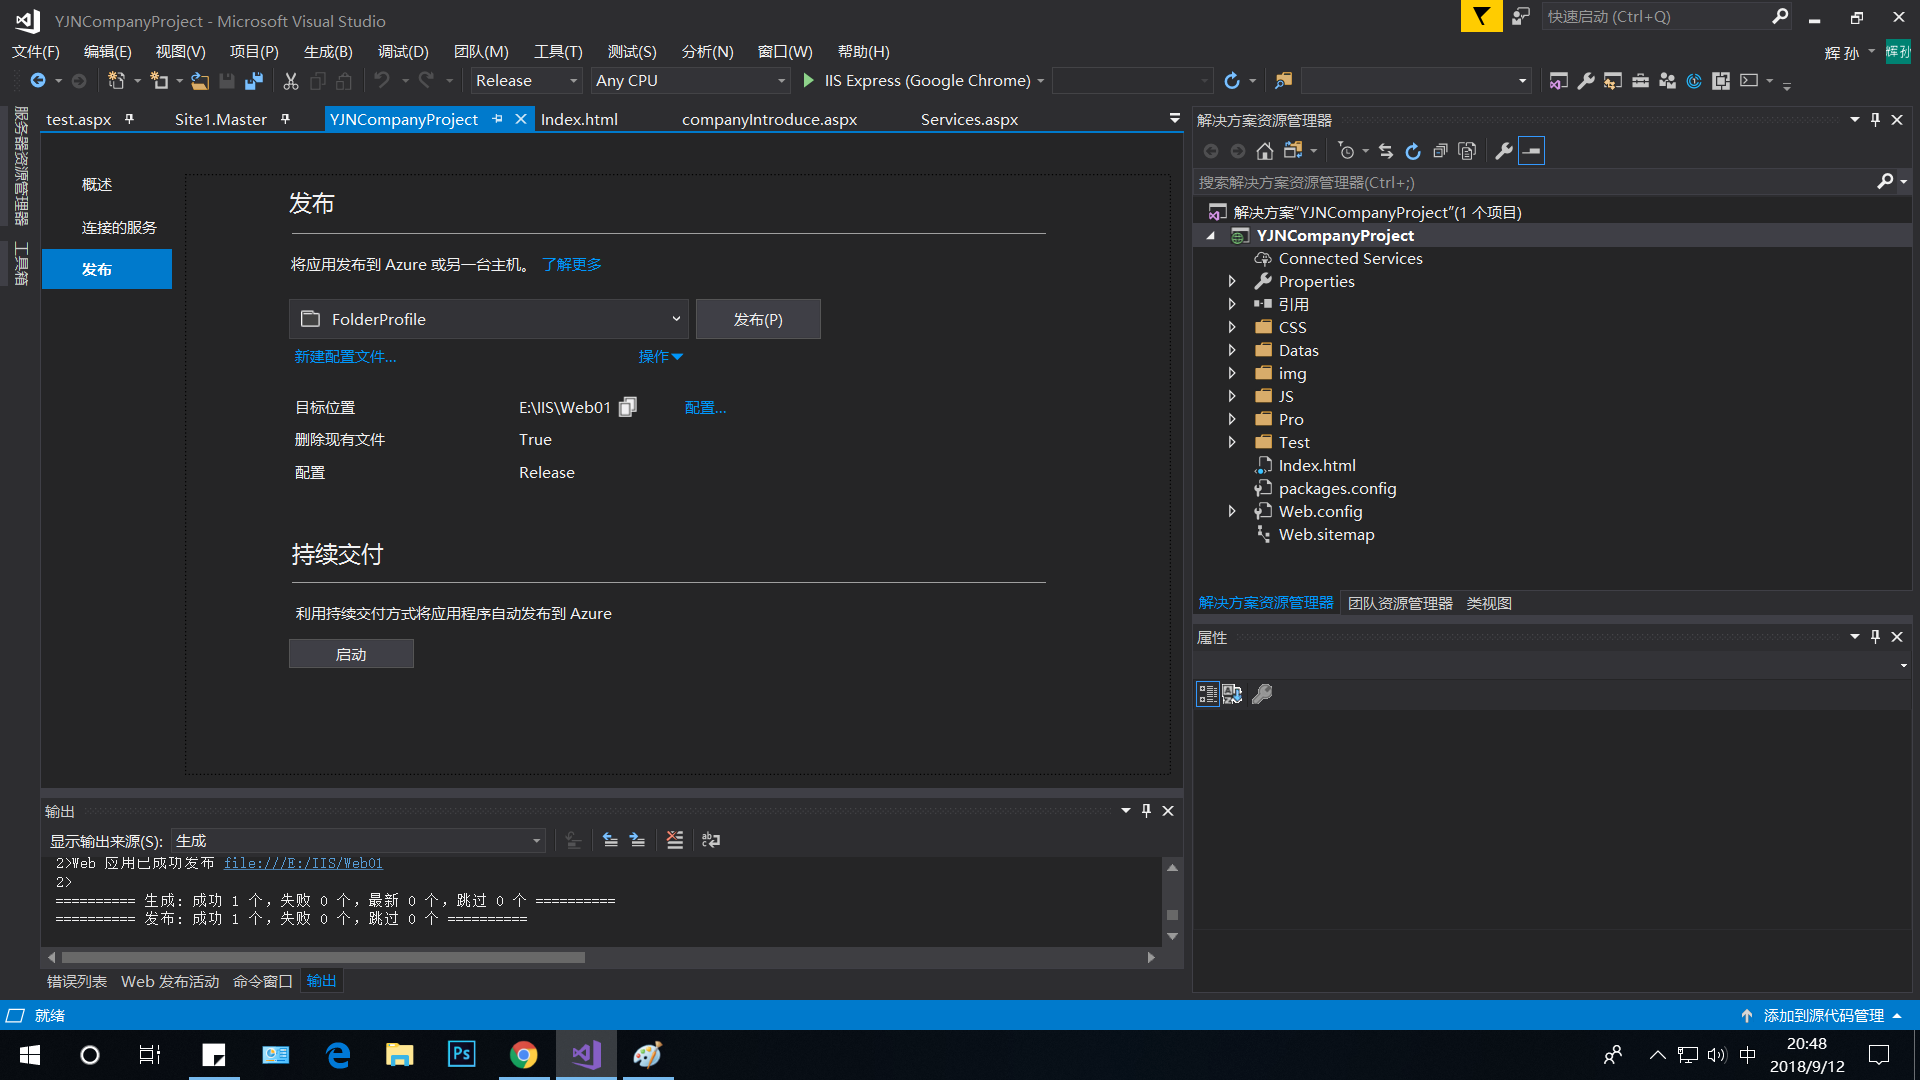Show properties in Categorized view in the Properties panel
Screen dimensions: 1920x1080
click(x=1208, y=694)
